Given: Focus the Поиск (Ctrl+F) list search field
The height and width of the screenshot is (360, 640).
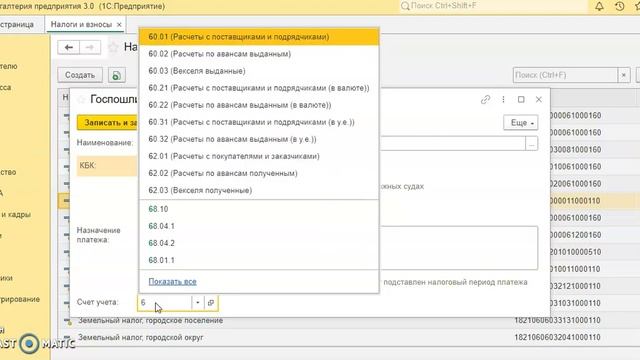Looking at the screenshot, I should [x=565, y=75].
